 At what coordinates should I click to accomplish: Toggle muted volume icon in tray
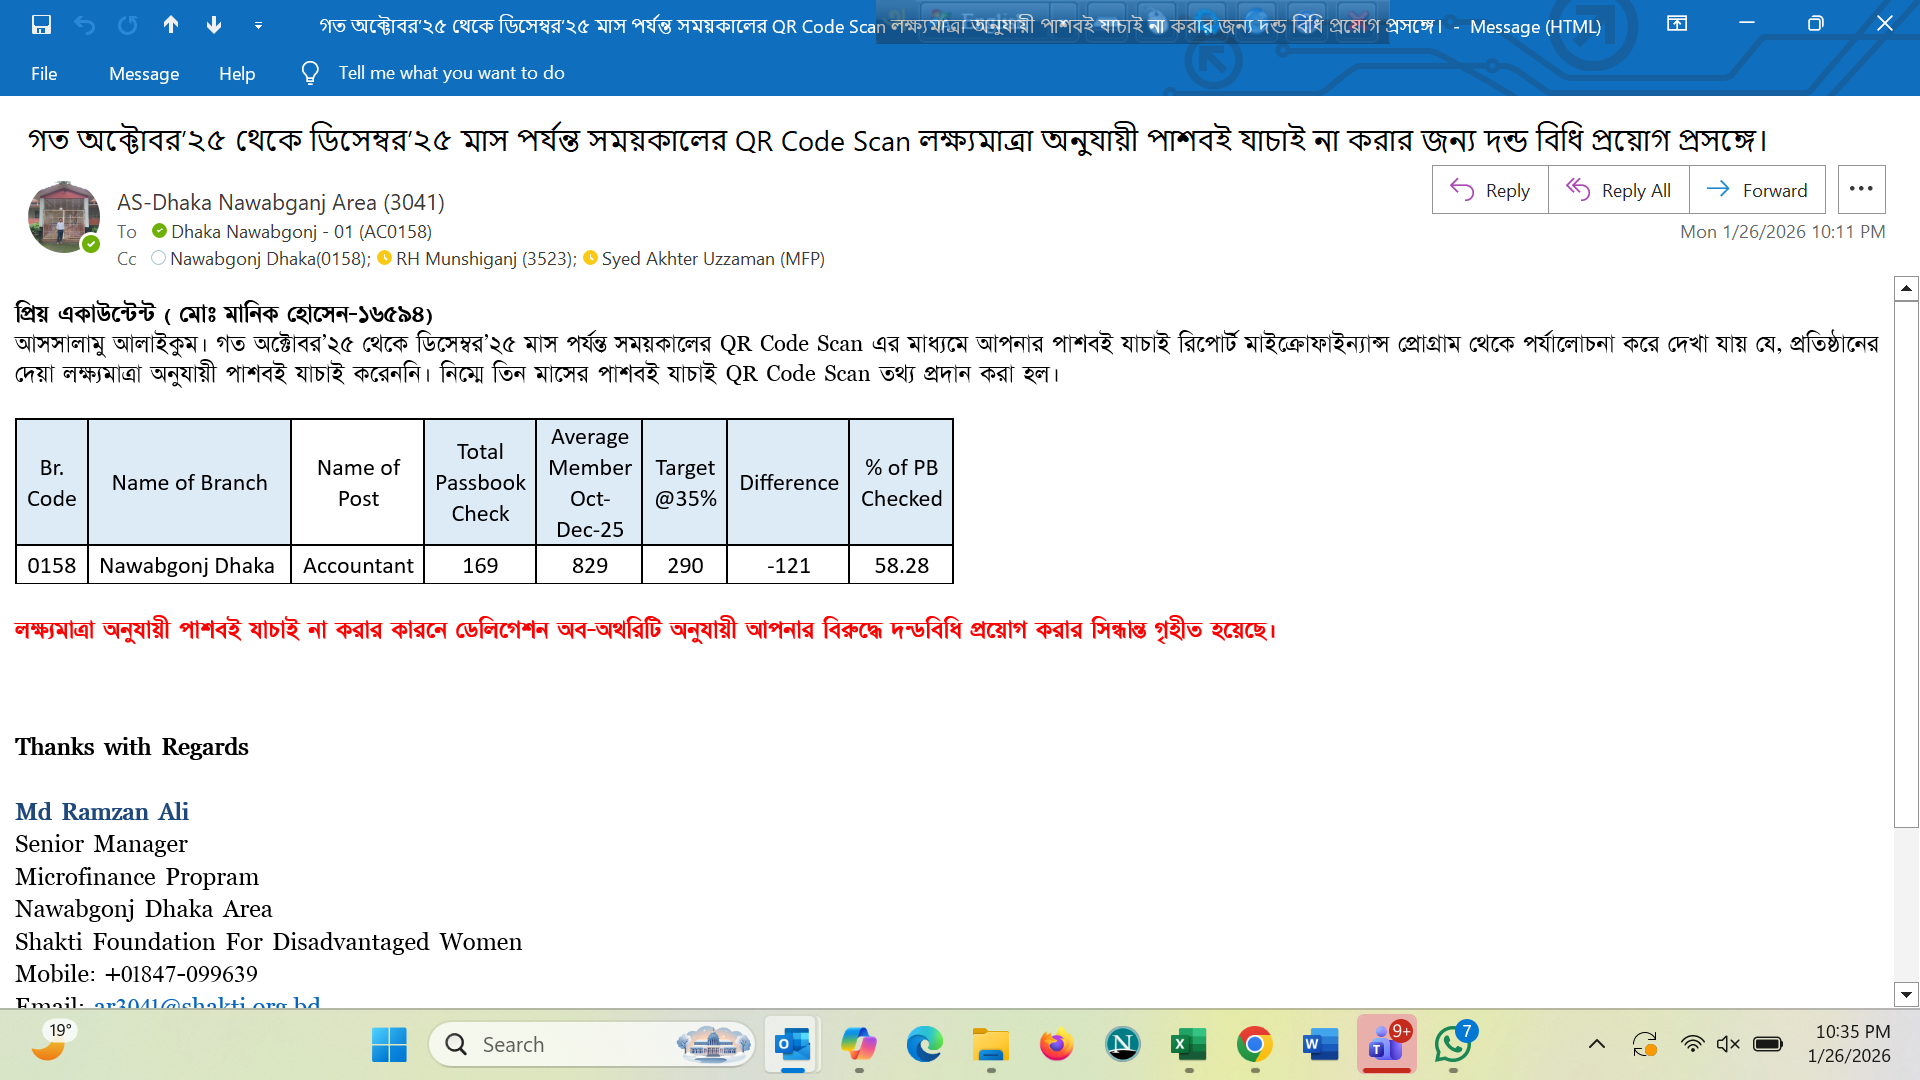pyautogui.click(x=1728, y=1044)
